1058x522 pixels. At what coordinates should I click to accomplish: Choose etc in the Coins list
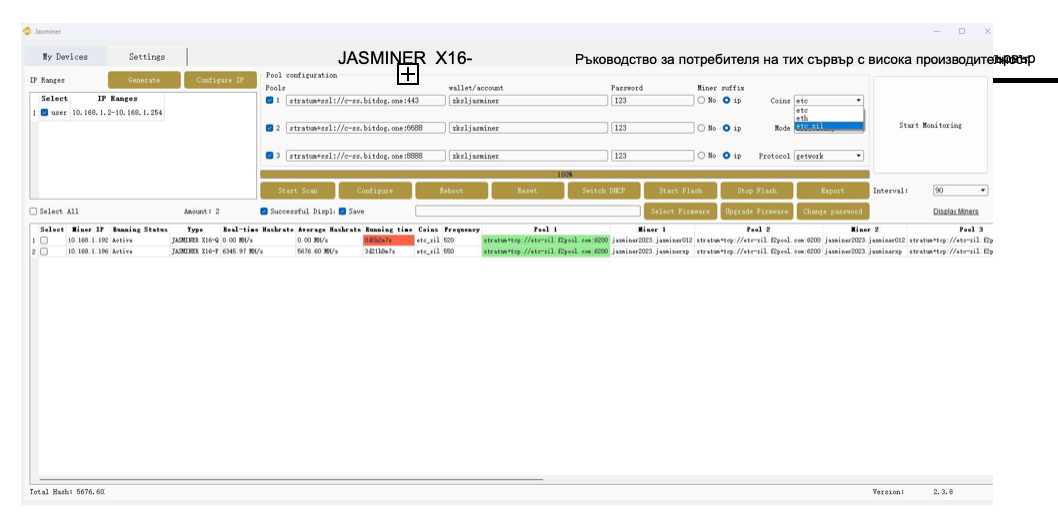tap(829, 110)
